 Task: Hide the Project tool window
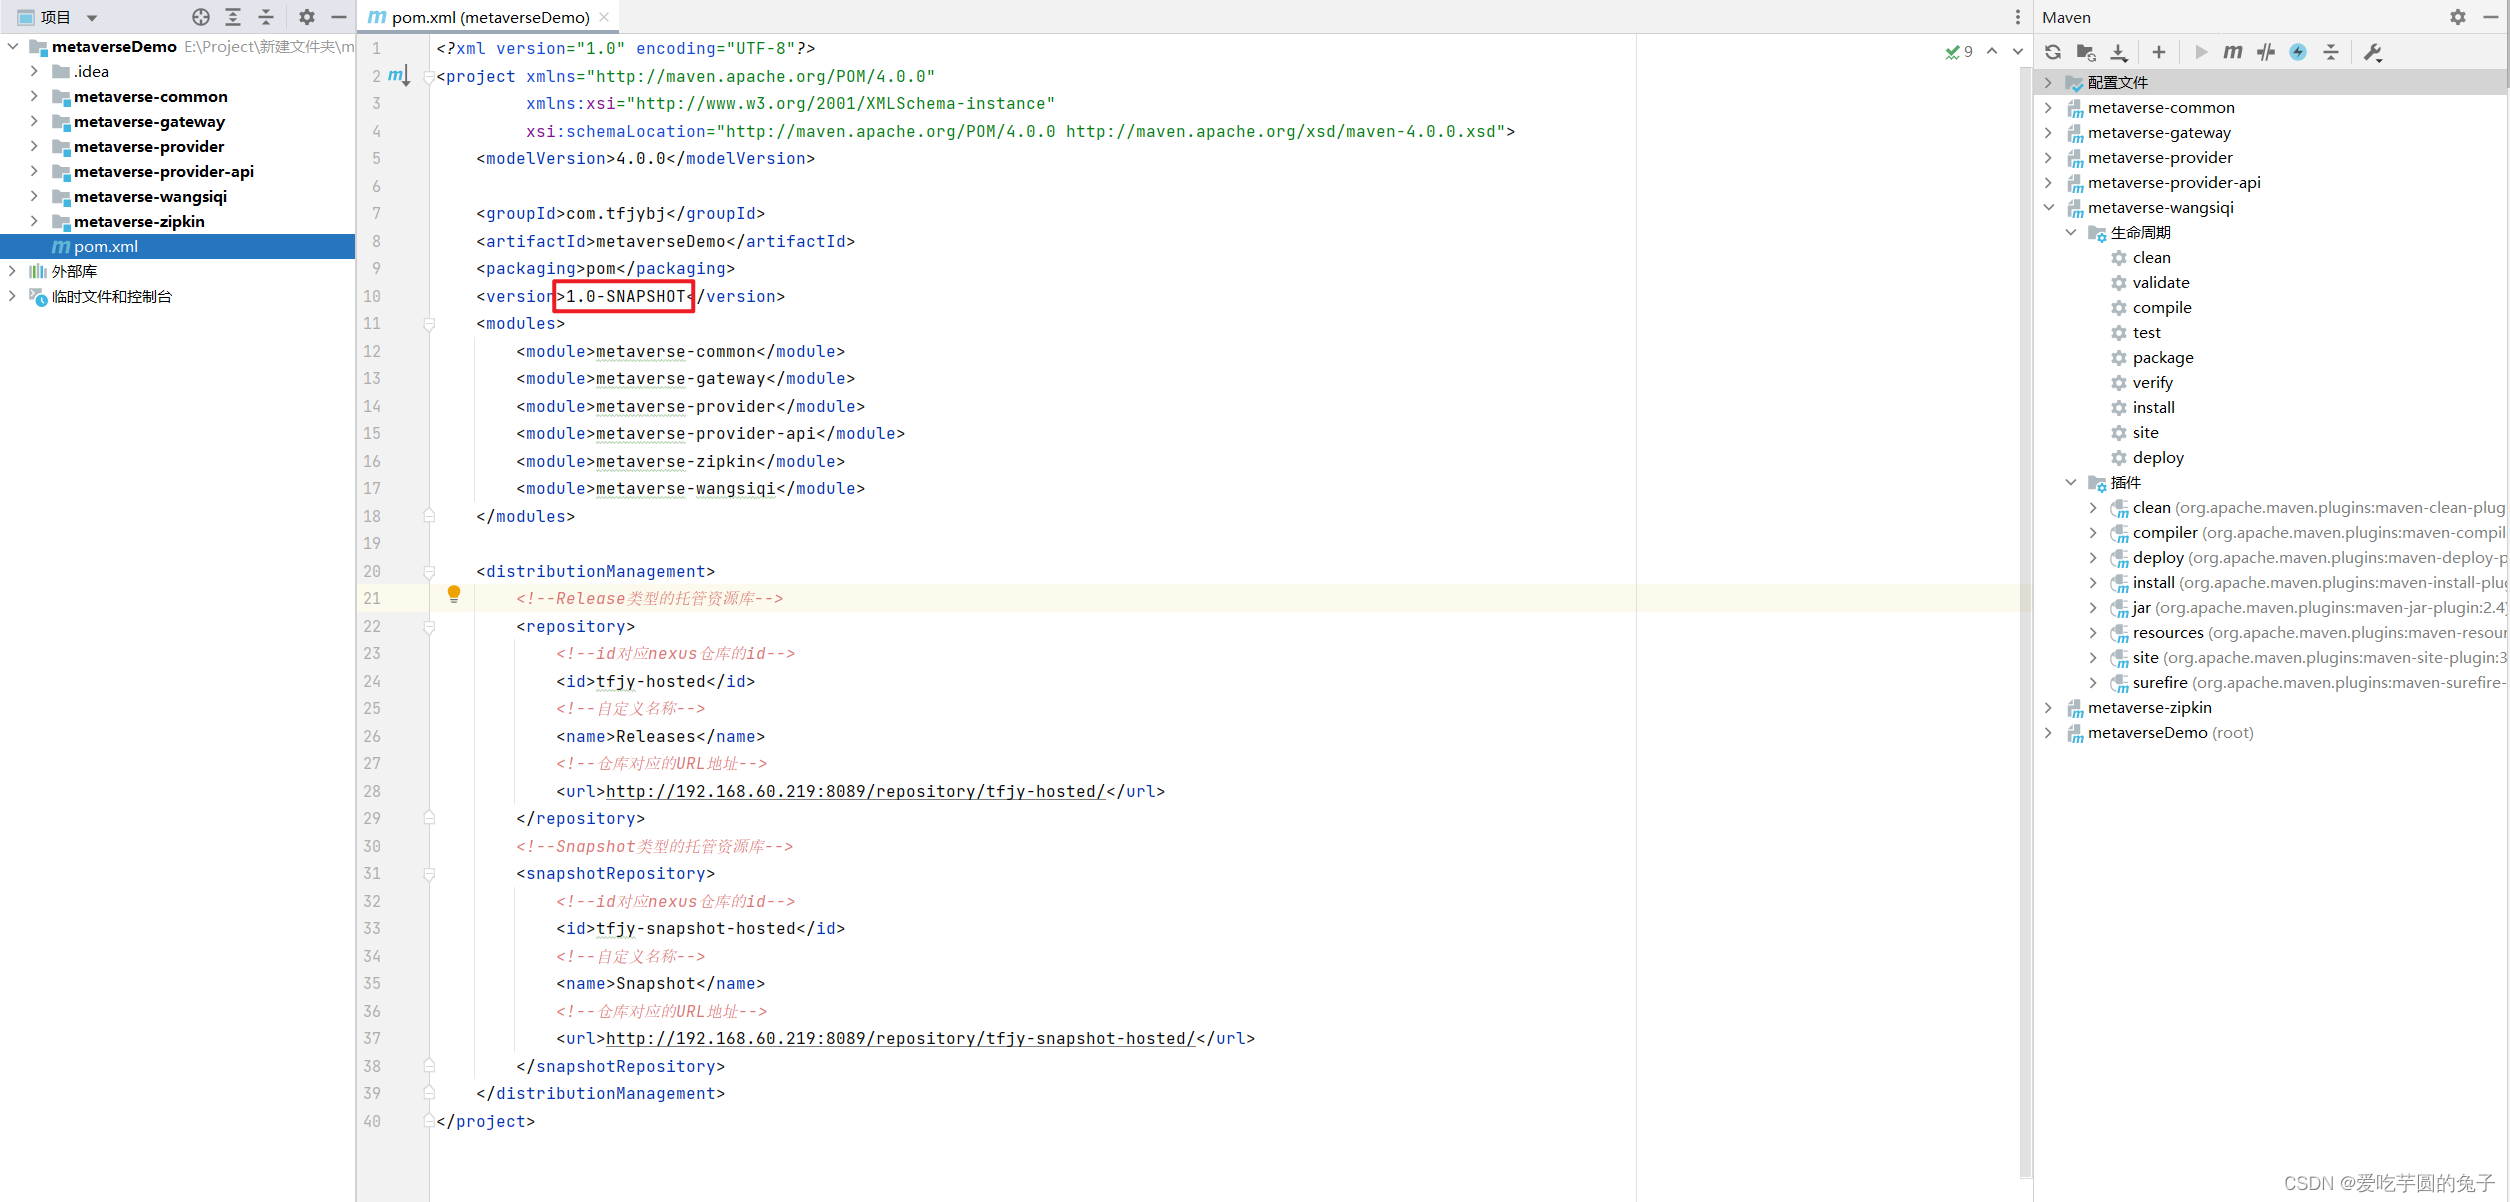339,17
